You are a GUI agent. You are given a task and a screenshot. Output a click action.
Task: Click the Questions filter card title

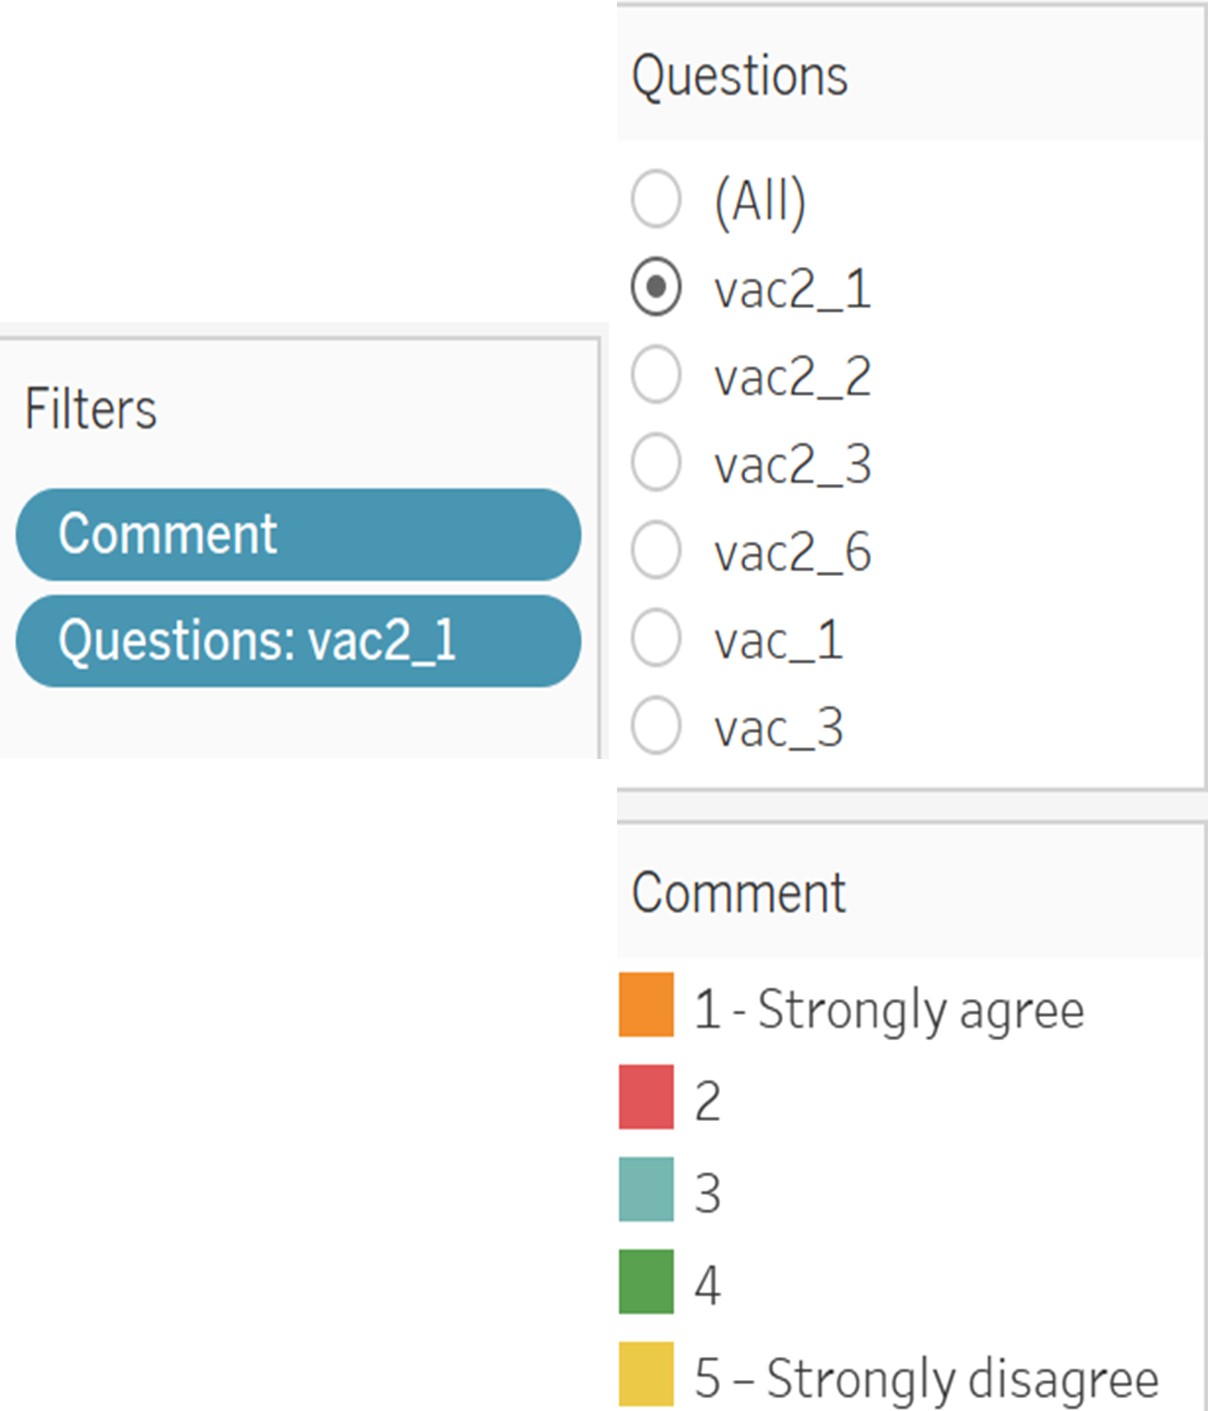[740, 76]
